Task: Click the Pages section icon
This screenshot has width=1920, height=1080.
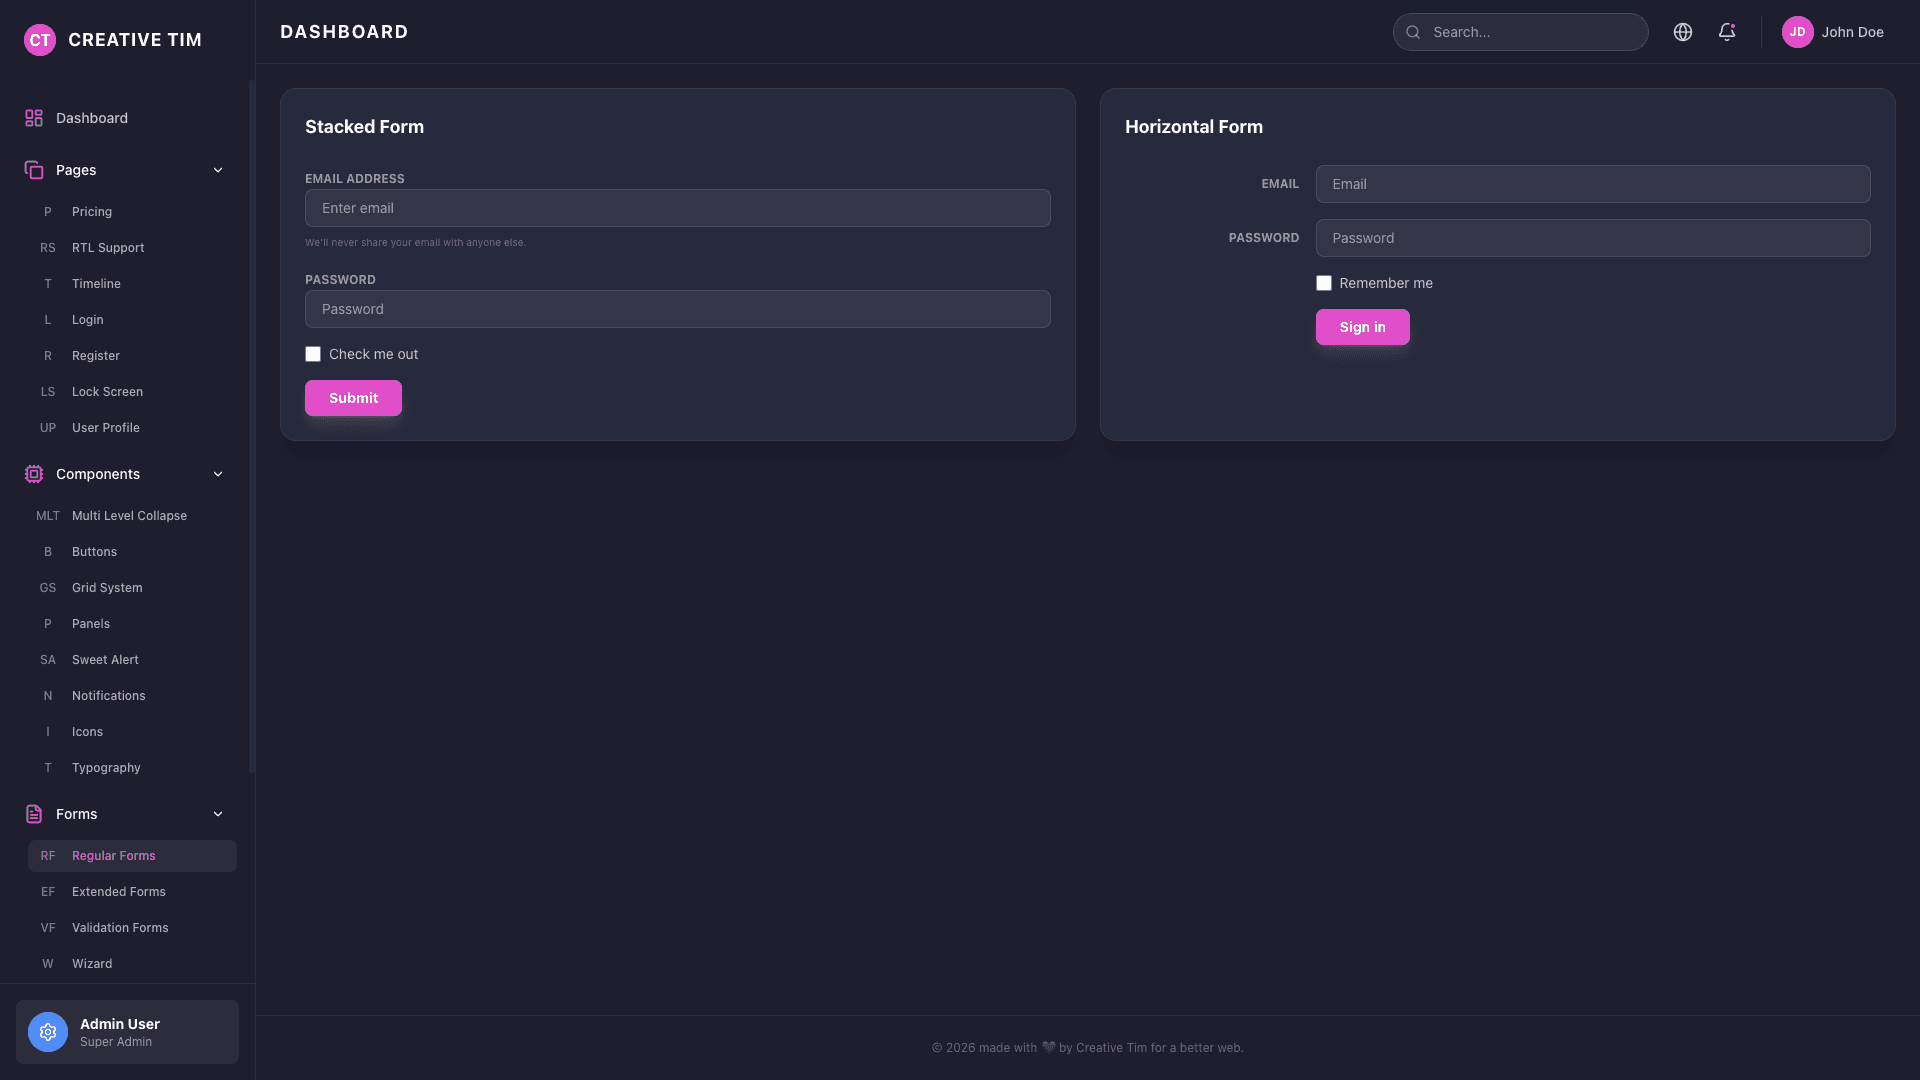Action: (x=33, y=170)
